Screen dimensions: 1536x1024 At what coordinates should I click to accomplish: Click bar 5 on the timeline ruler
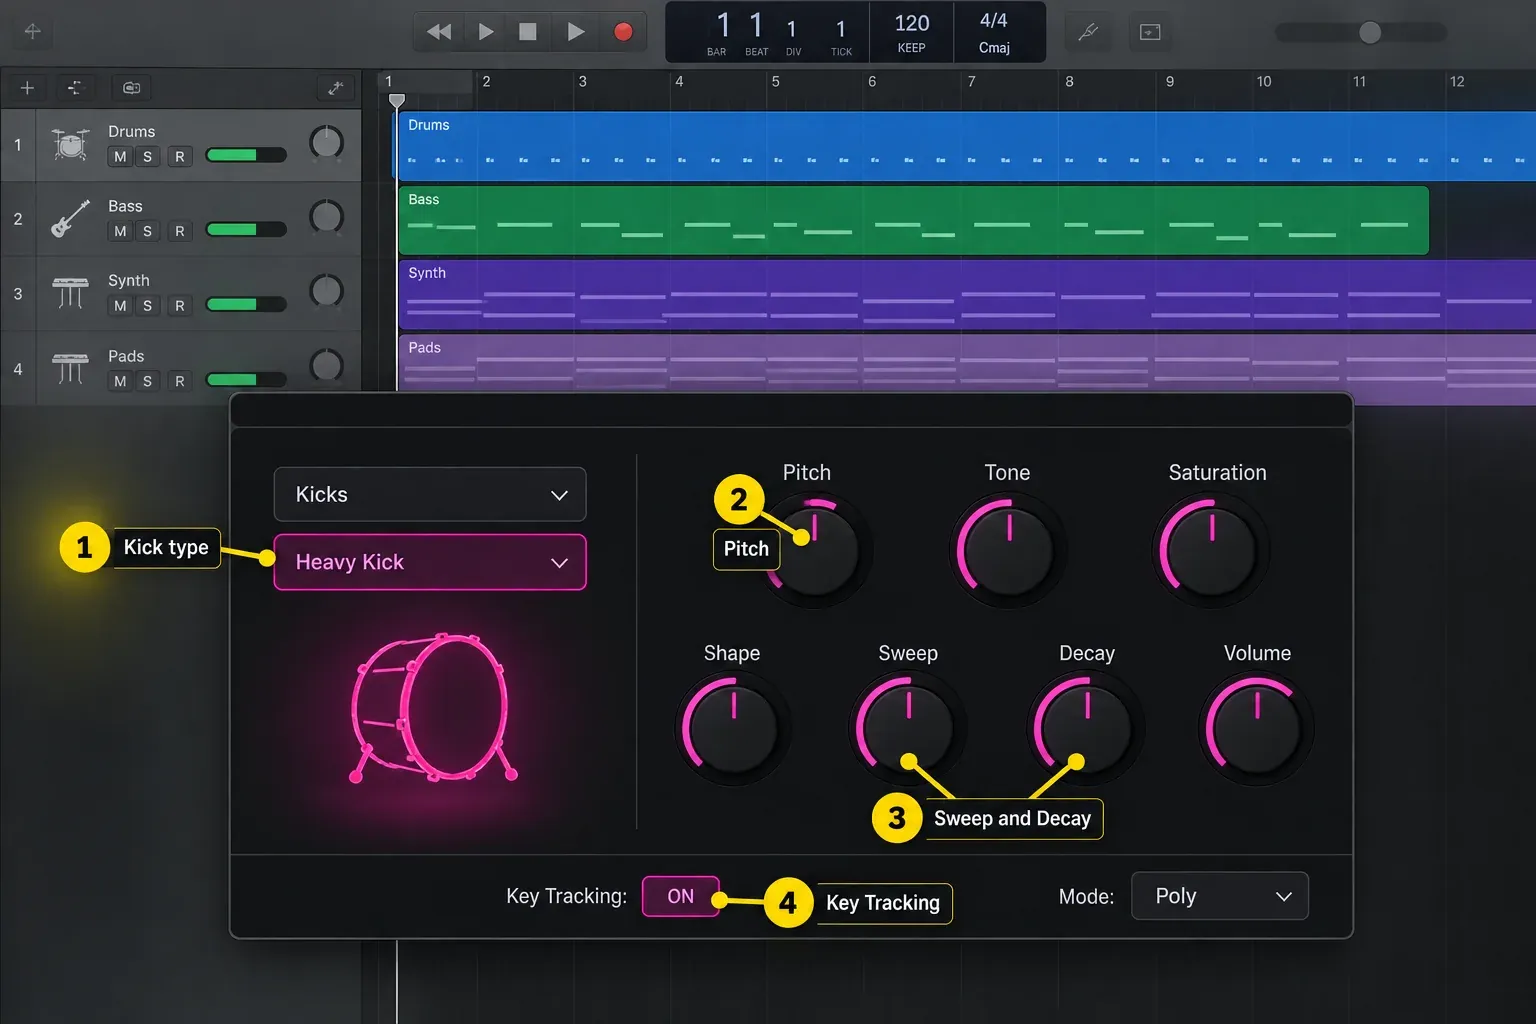coord(775,82)
